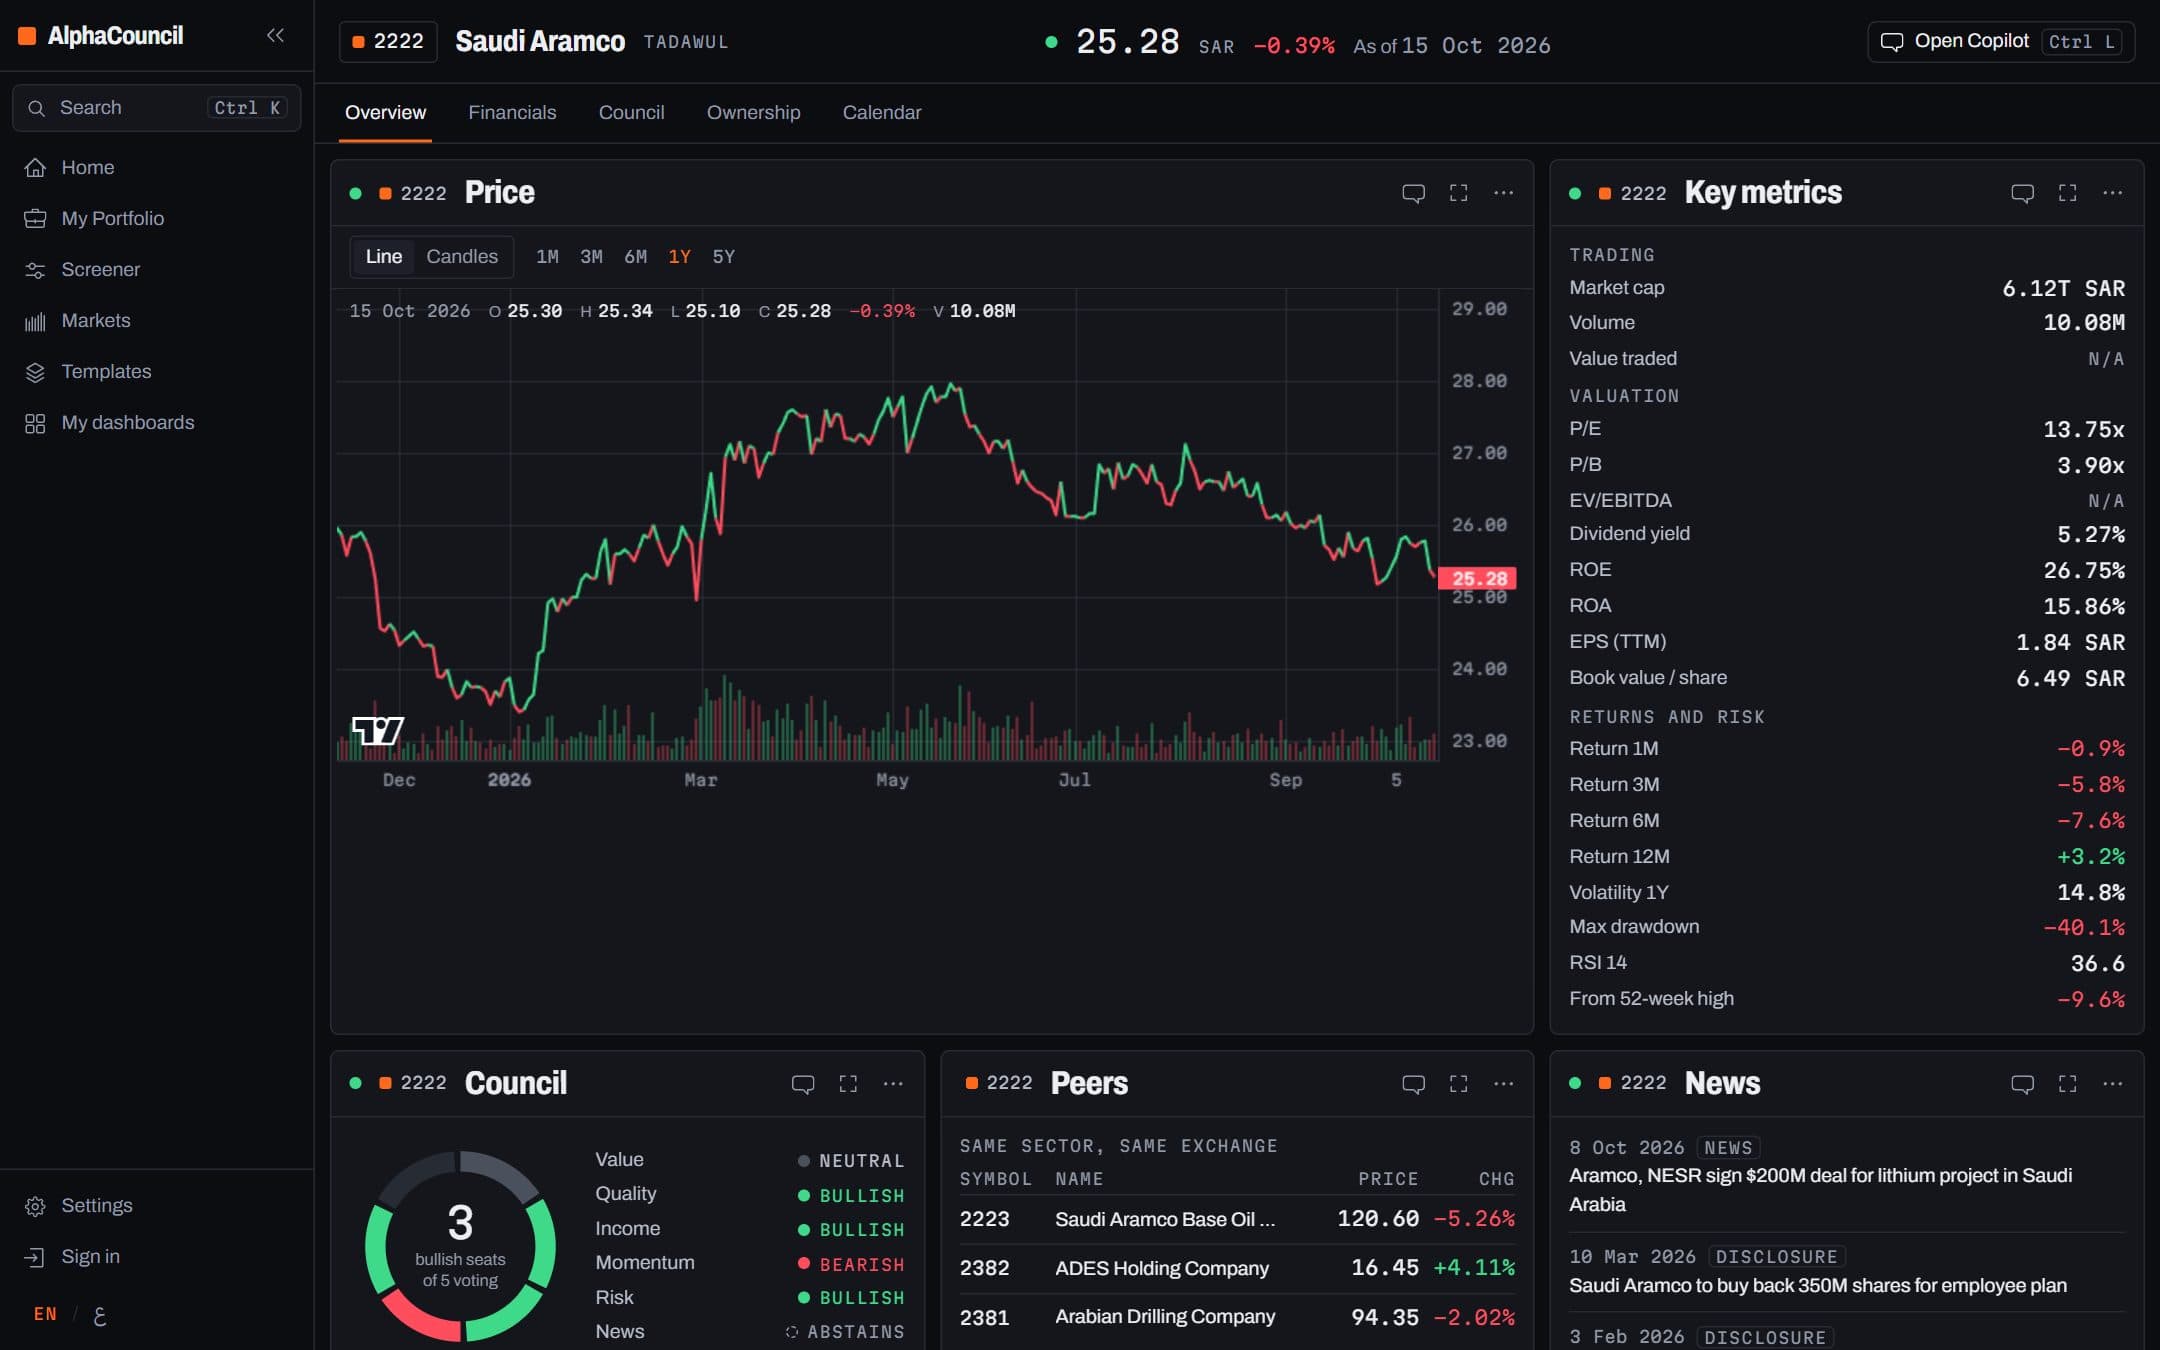Open the Home sidebar item

(157, 167)
